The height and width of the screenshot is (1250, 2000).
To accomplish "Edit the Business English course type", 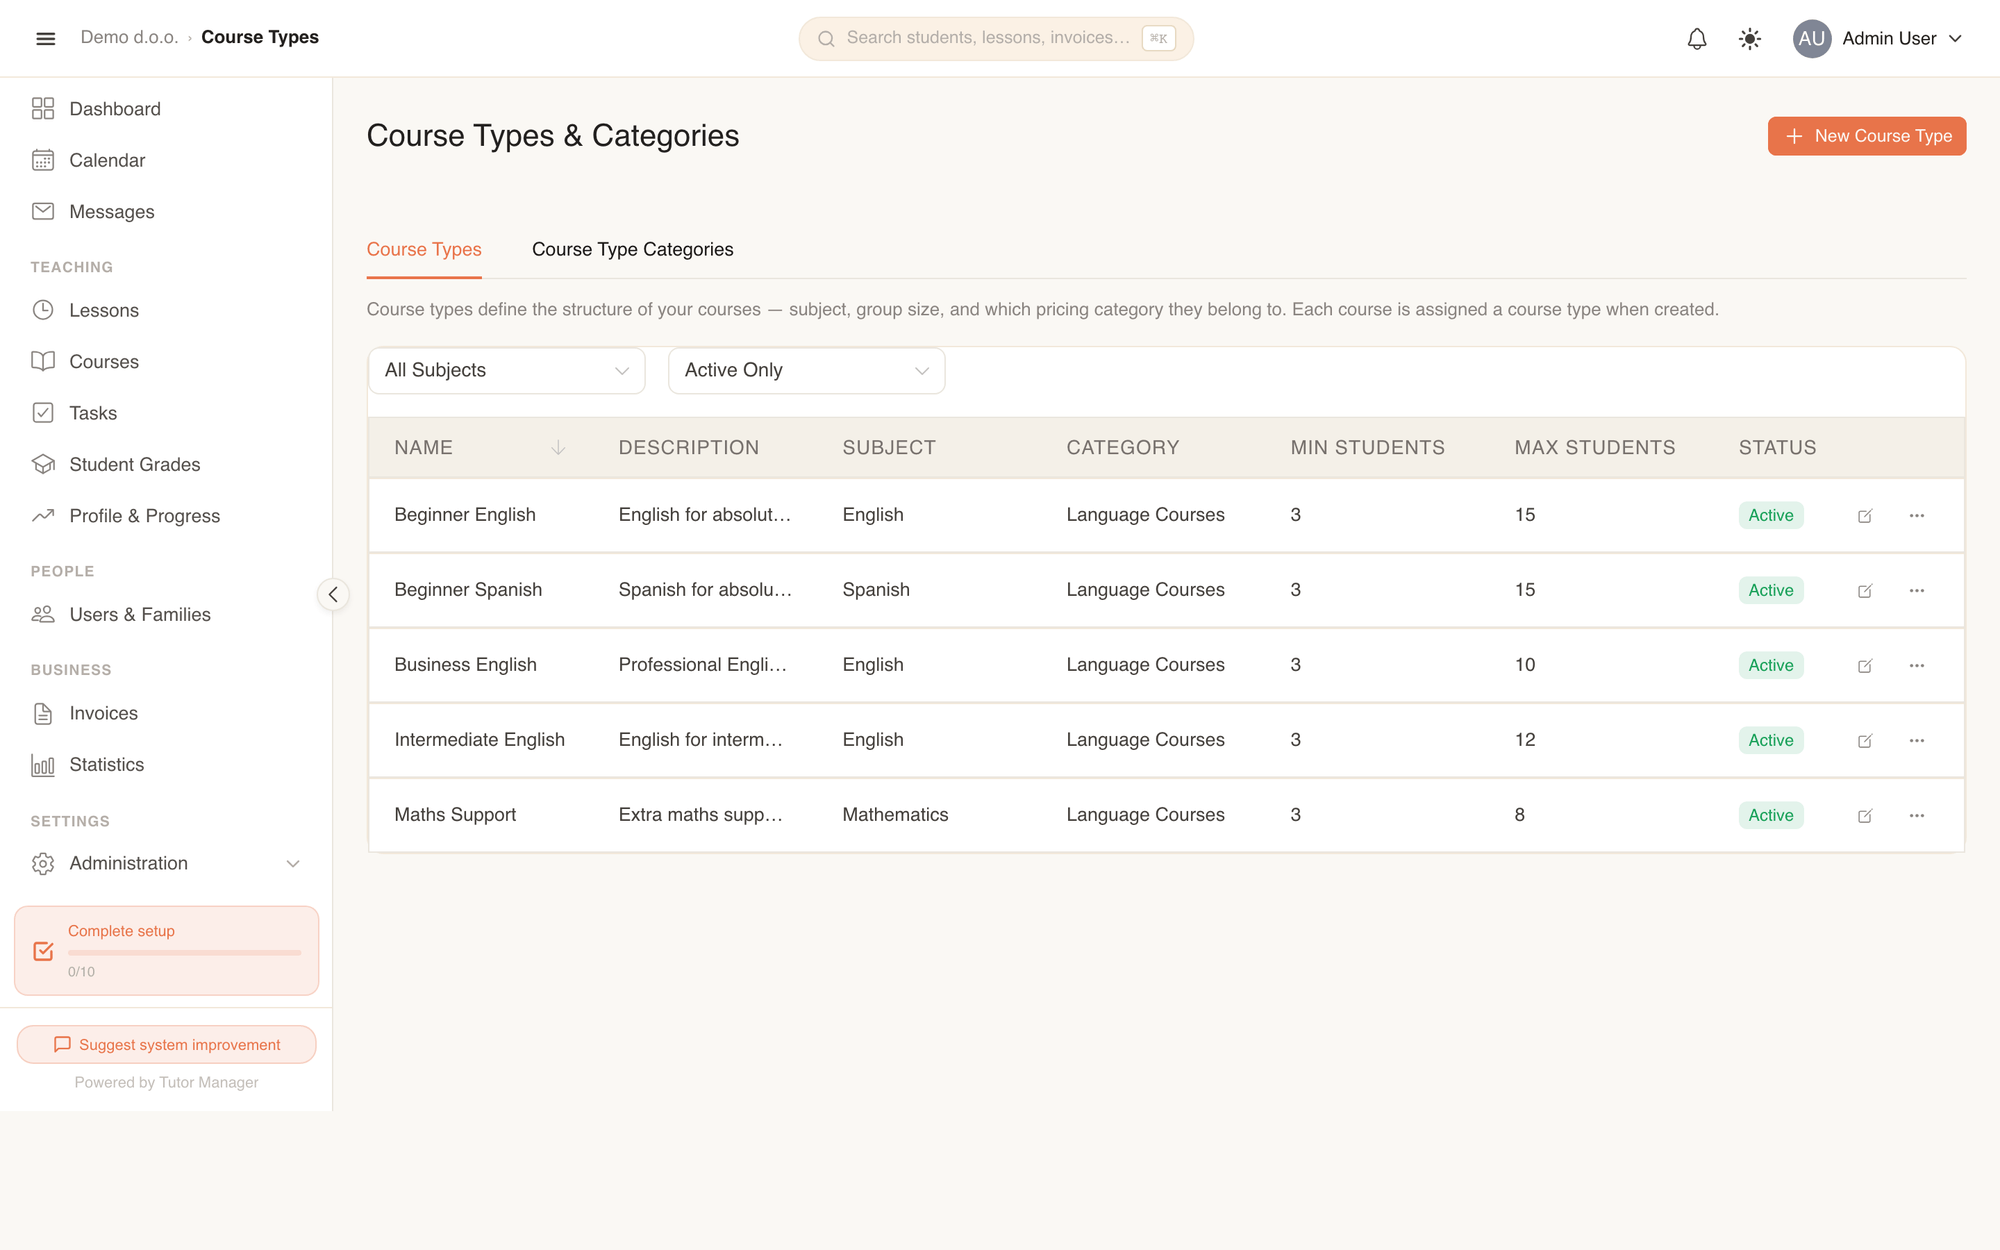I will [x=1865, y=666].
